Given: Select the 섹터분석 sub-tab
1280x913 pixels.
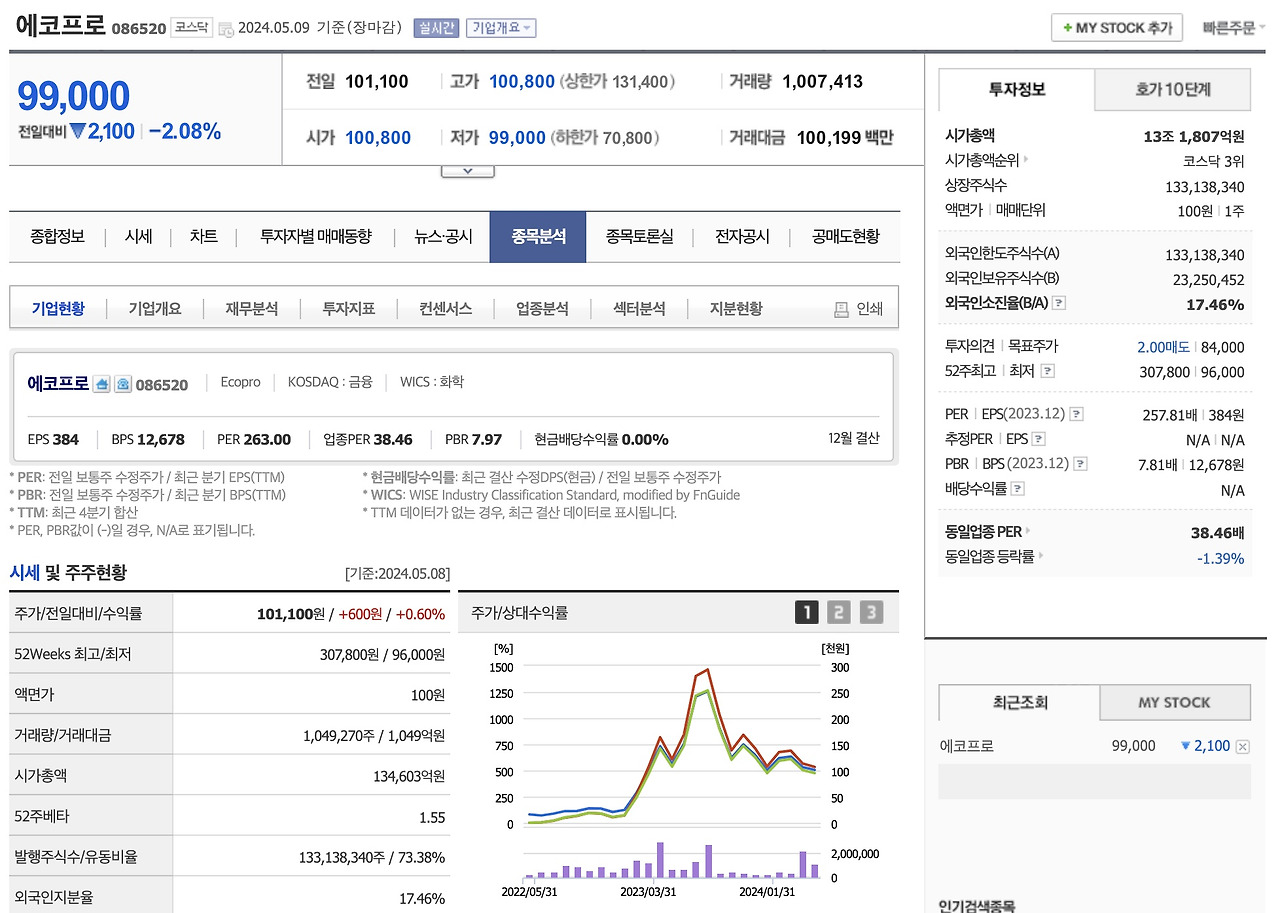Looking at the screenshot, I should [x=639, y=309].
